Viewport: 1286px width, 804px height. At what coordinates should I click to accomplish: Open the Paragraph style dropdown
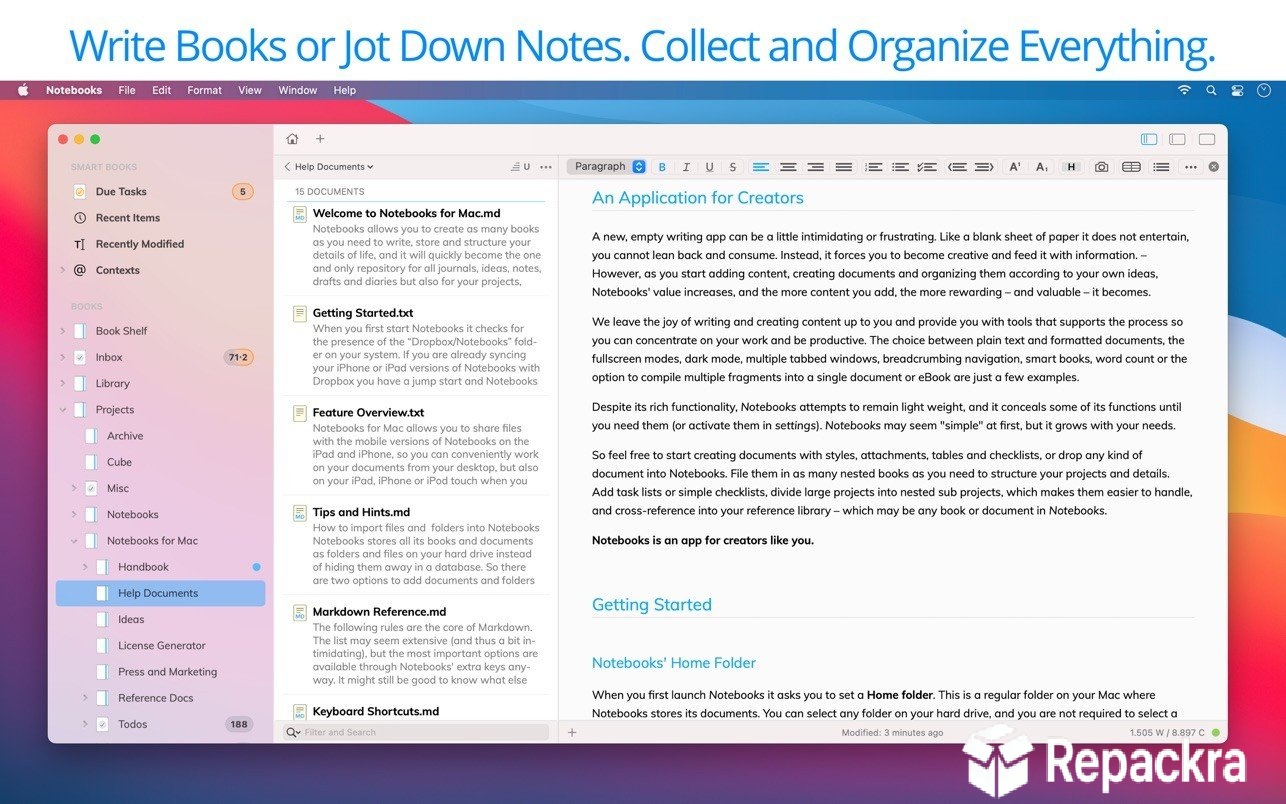(x=609, y=167)
